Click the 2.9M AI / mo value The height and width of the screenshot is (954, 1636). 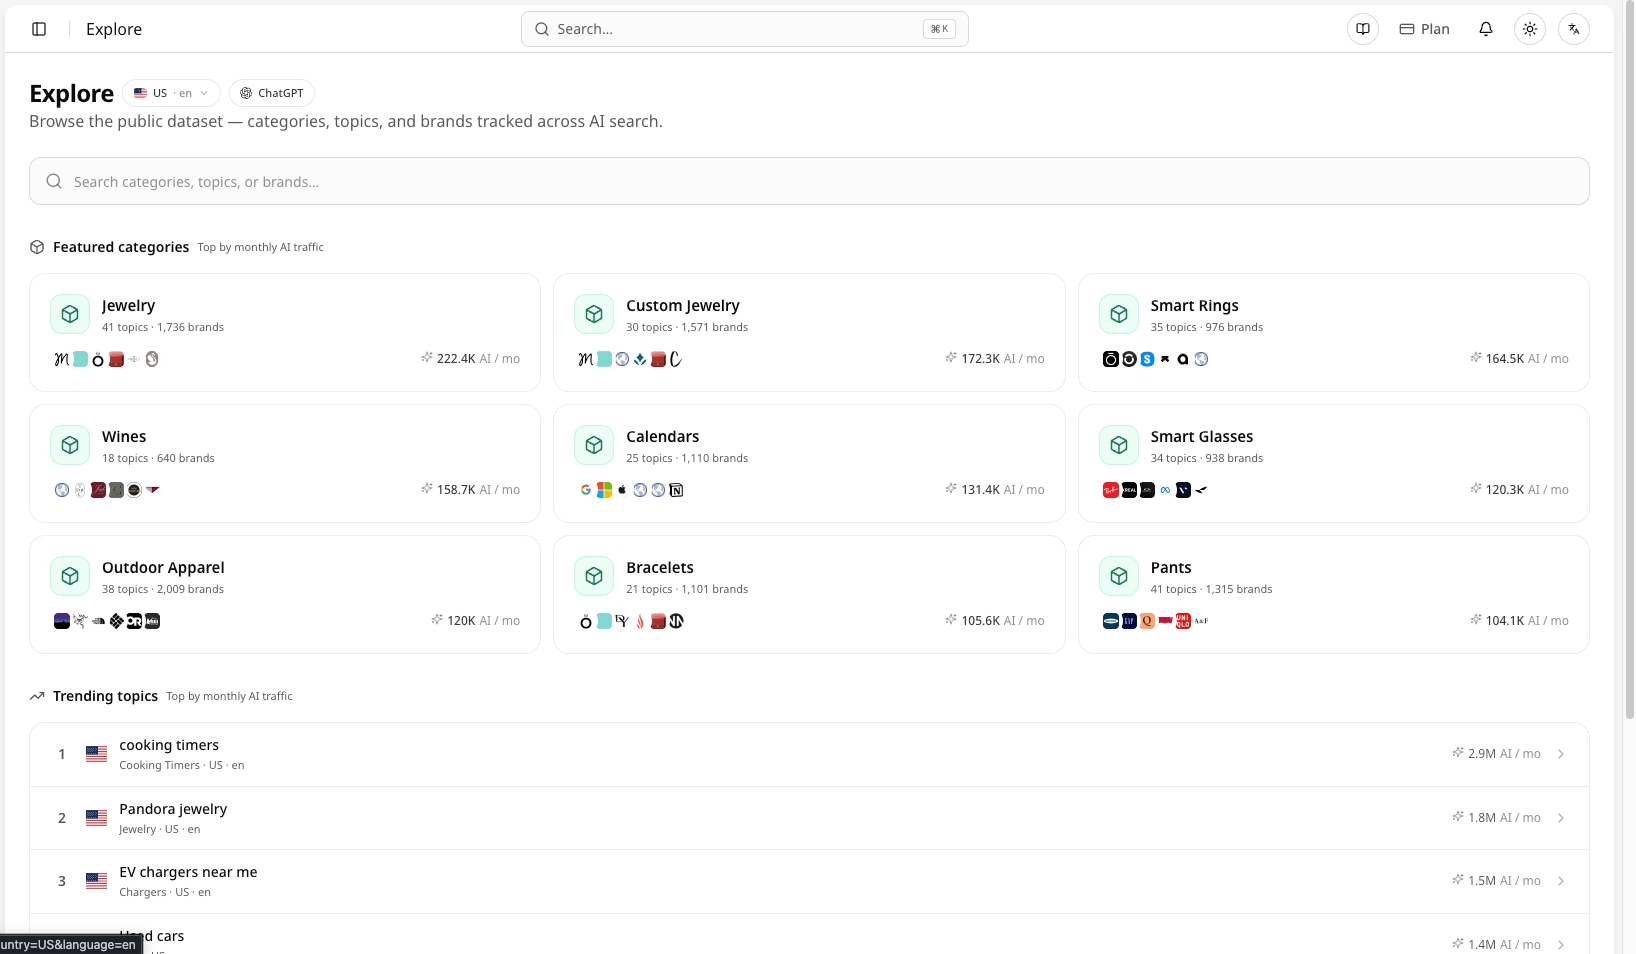pyautogui.click(x=1496, y=754)
